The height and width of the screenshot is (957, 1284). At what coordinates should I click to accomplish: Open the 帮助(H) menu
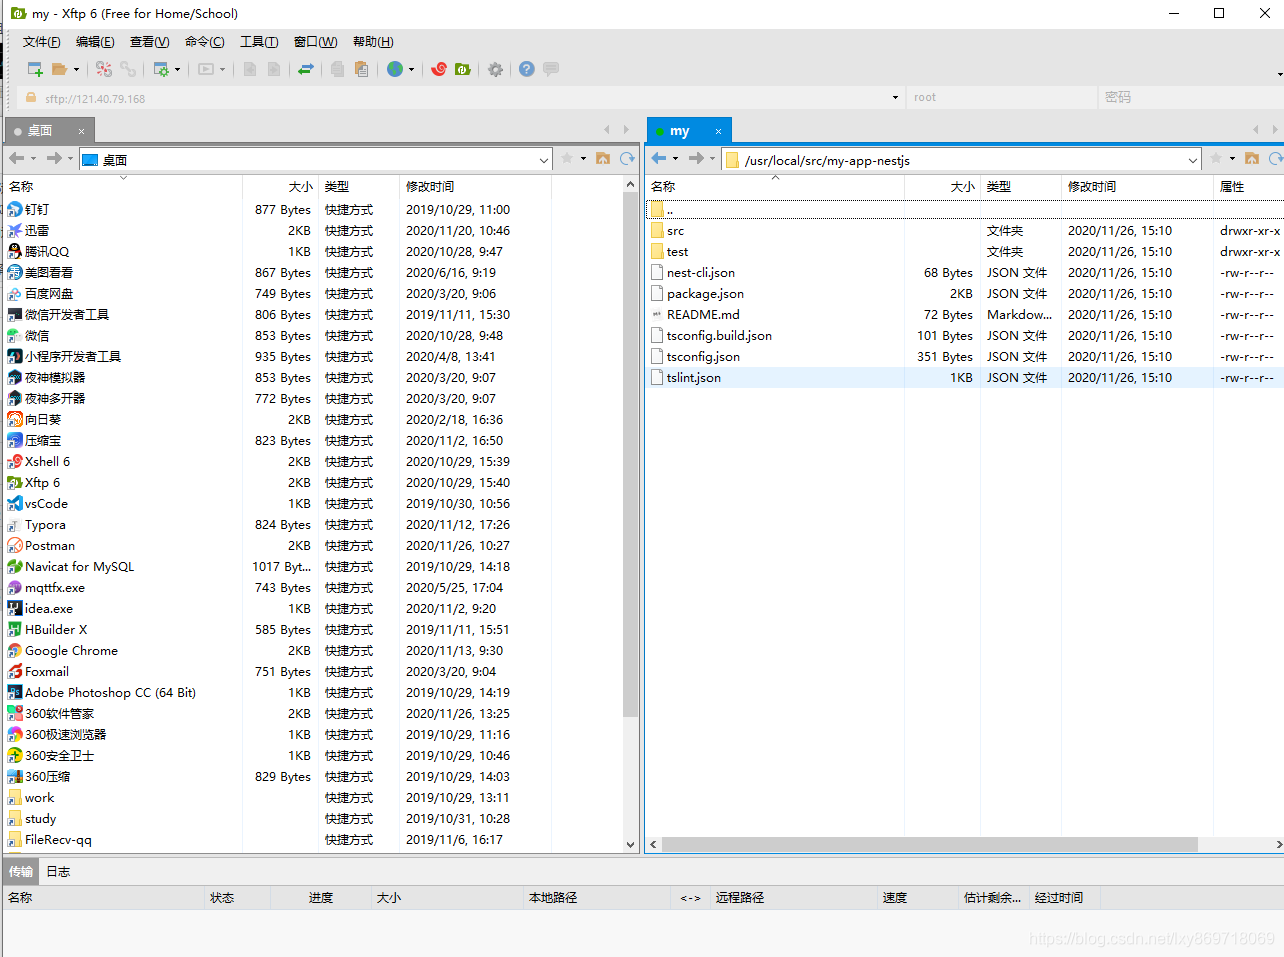(x=373, y=42)
